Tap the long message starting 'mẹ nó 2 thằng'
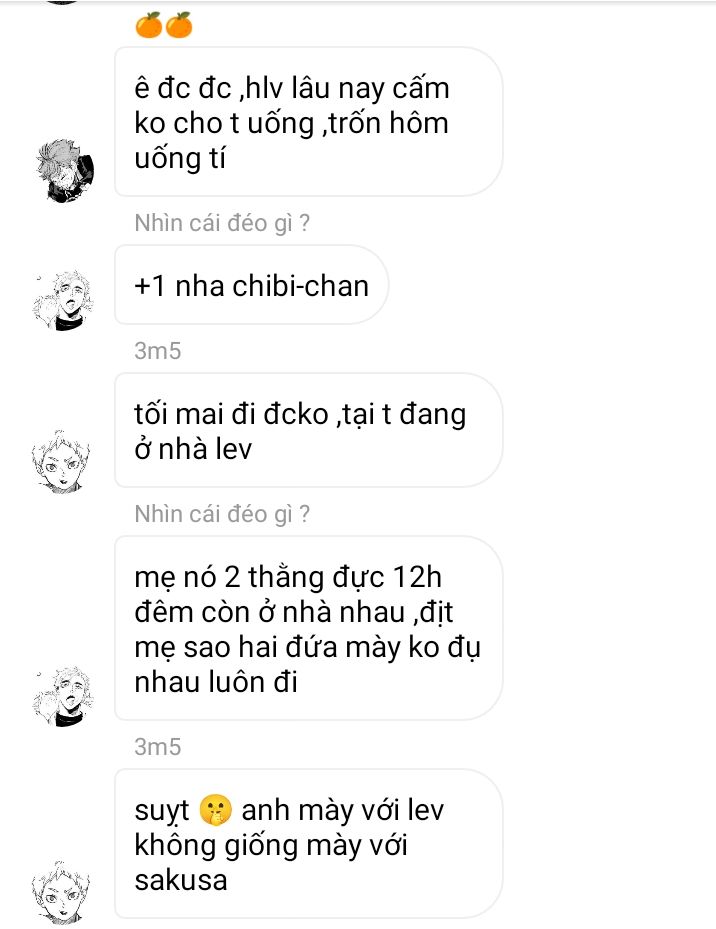 [x=308, y=628]
